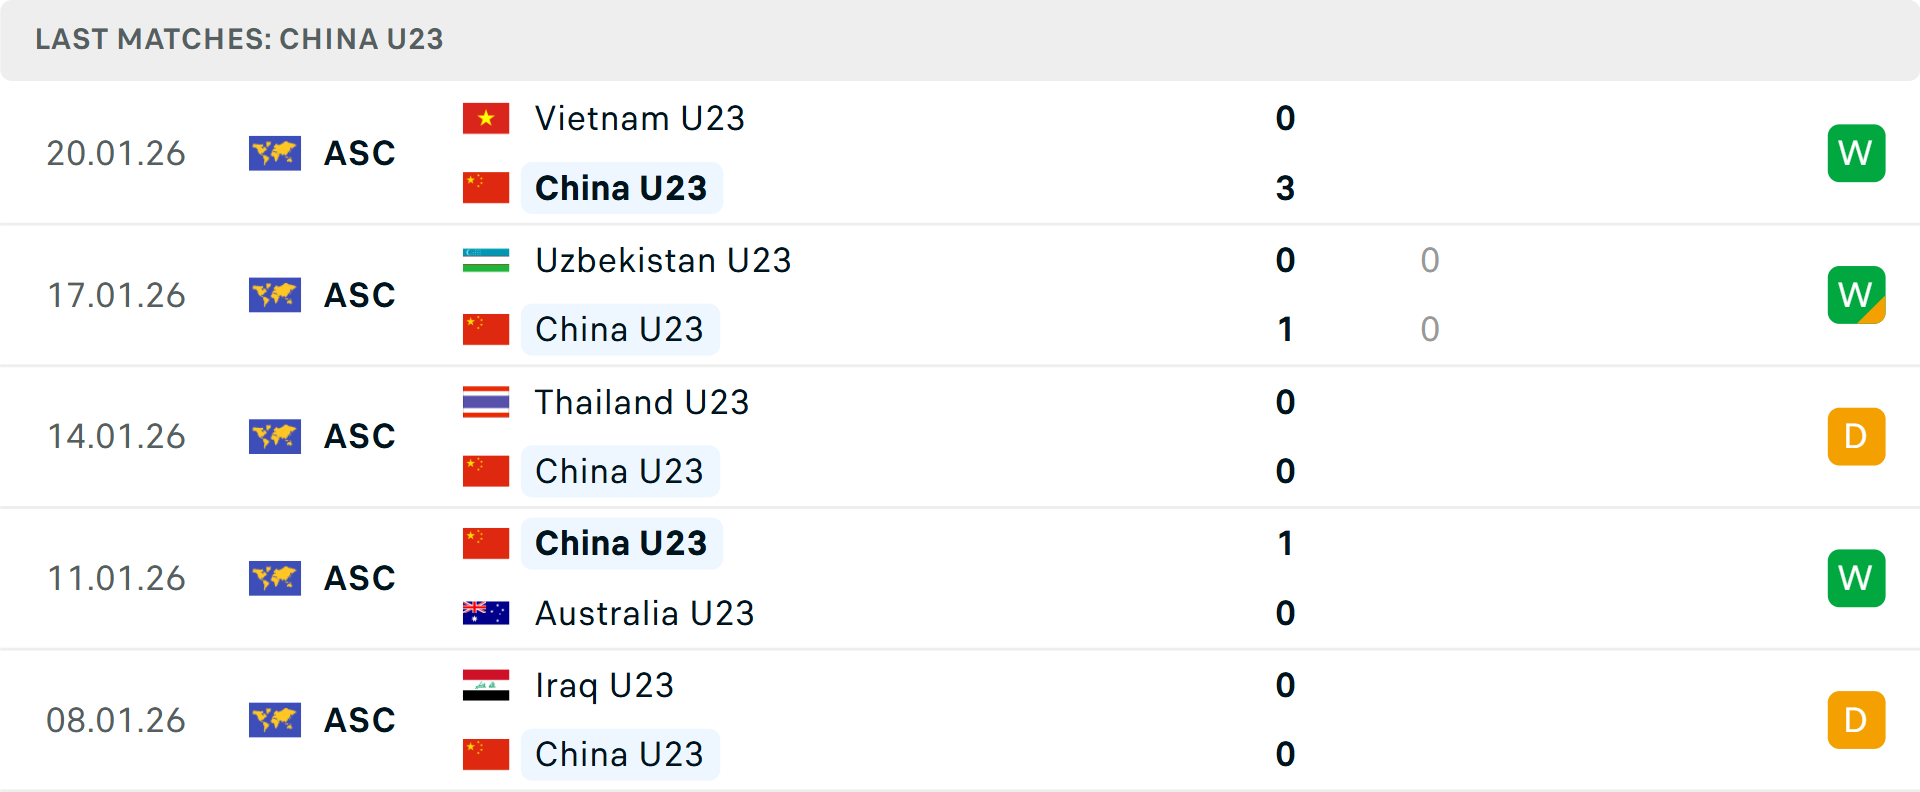Viewport: 1920px width, 792px height.
Task: Open the Uzbekistan U23 team link
Action: pos(663,260)
